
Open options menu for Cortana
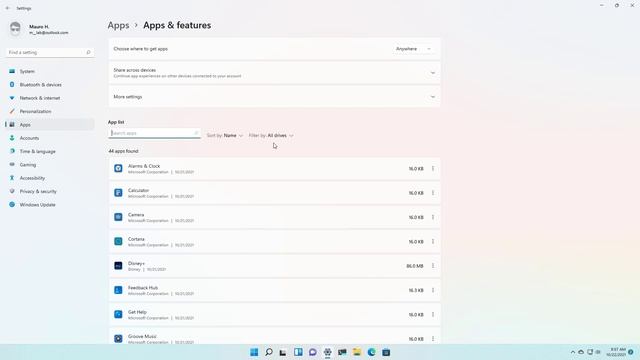[x=433, y=242]
